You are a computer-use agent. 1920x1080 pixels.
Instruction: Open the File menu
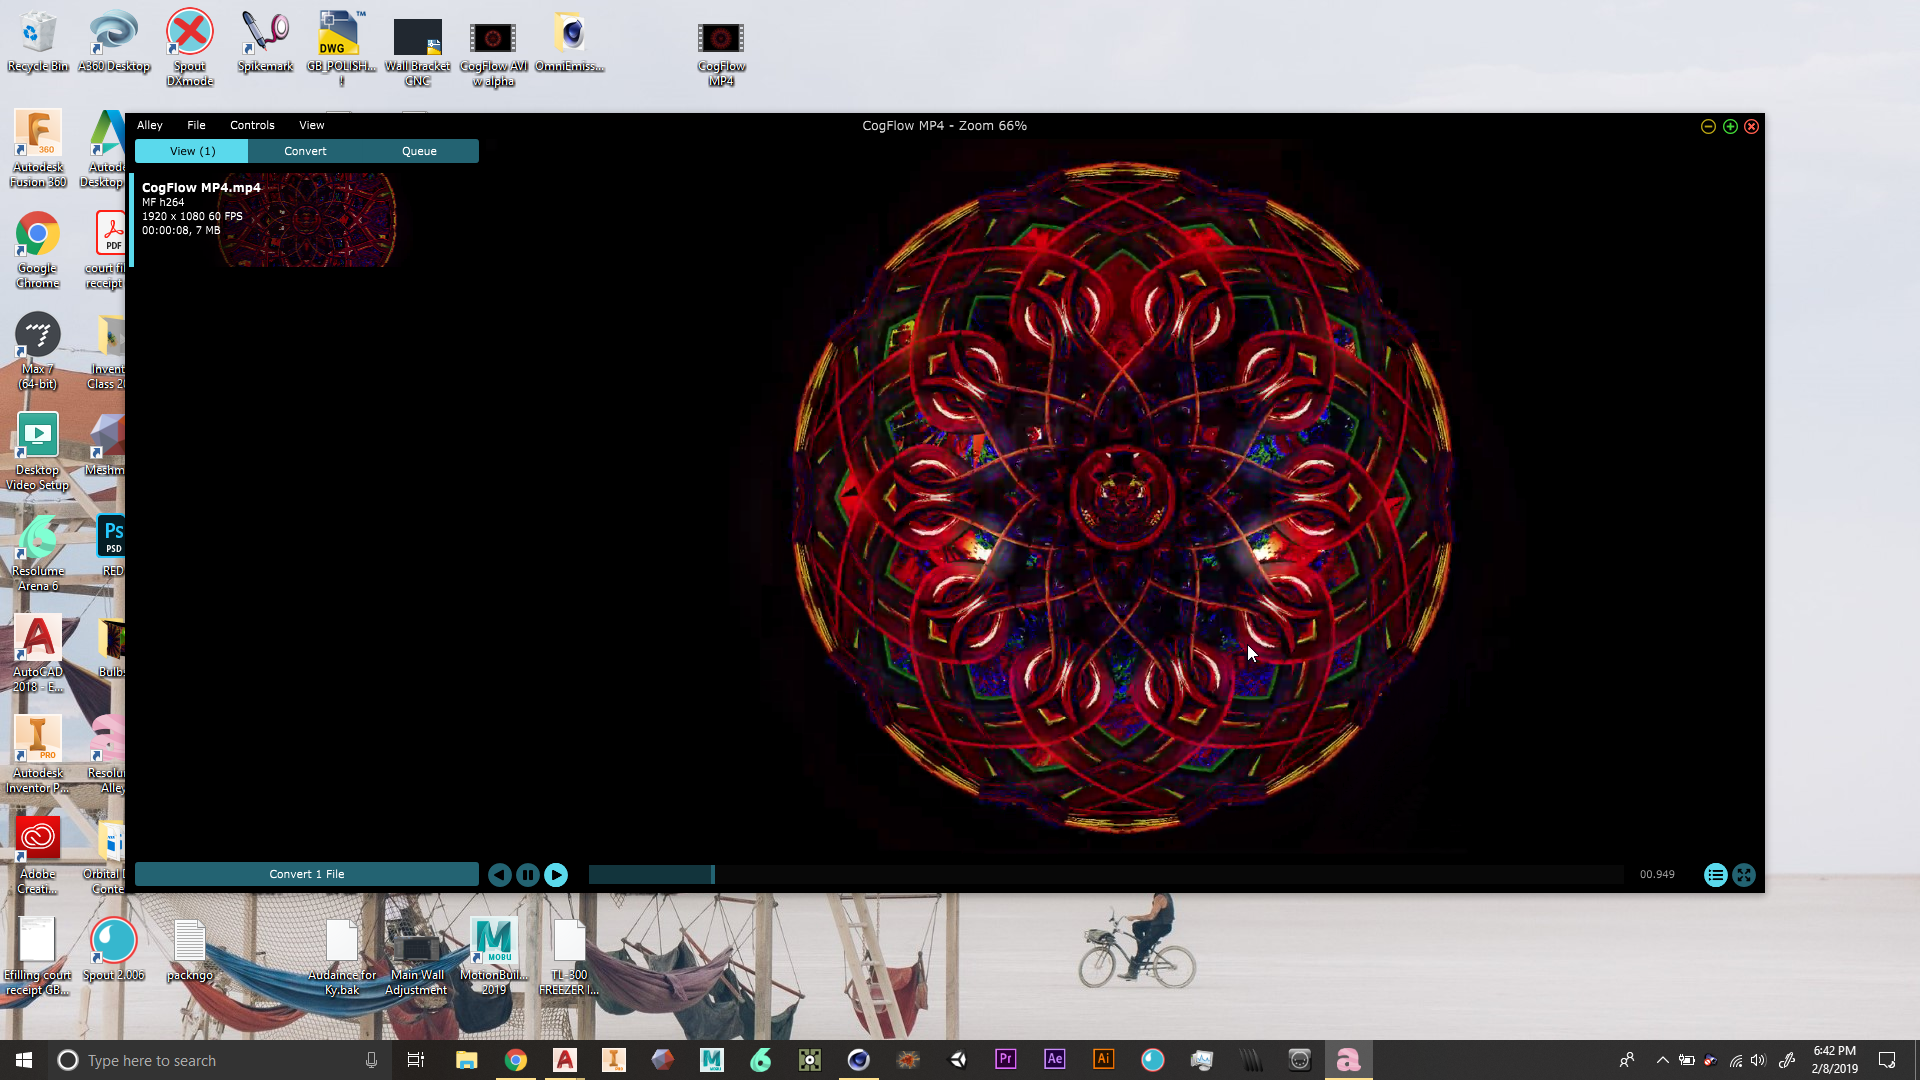click(x=196, y=125)
